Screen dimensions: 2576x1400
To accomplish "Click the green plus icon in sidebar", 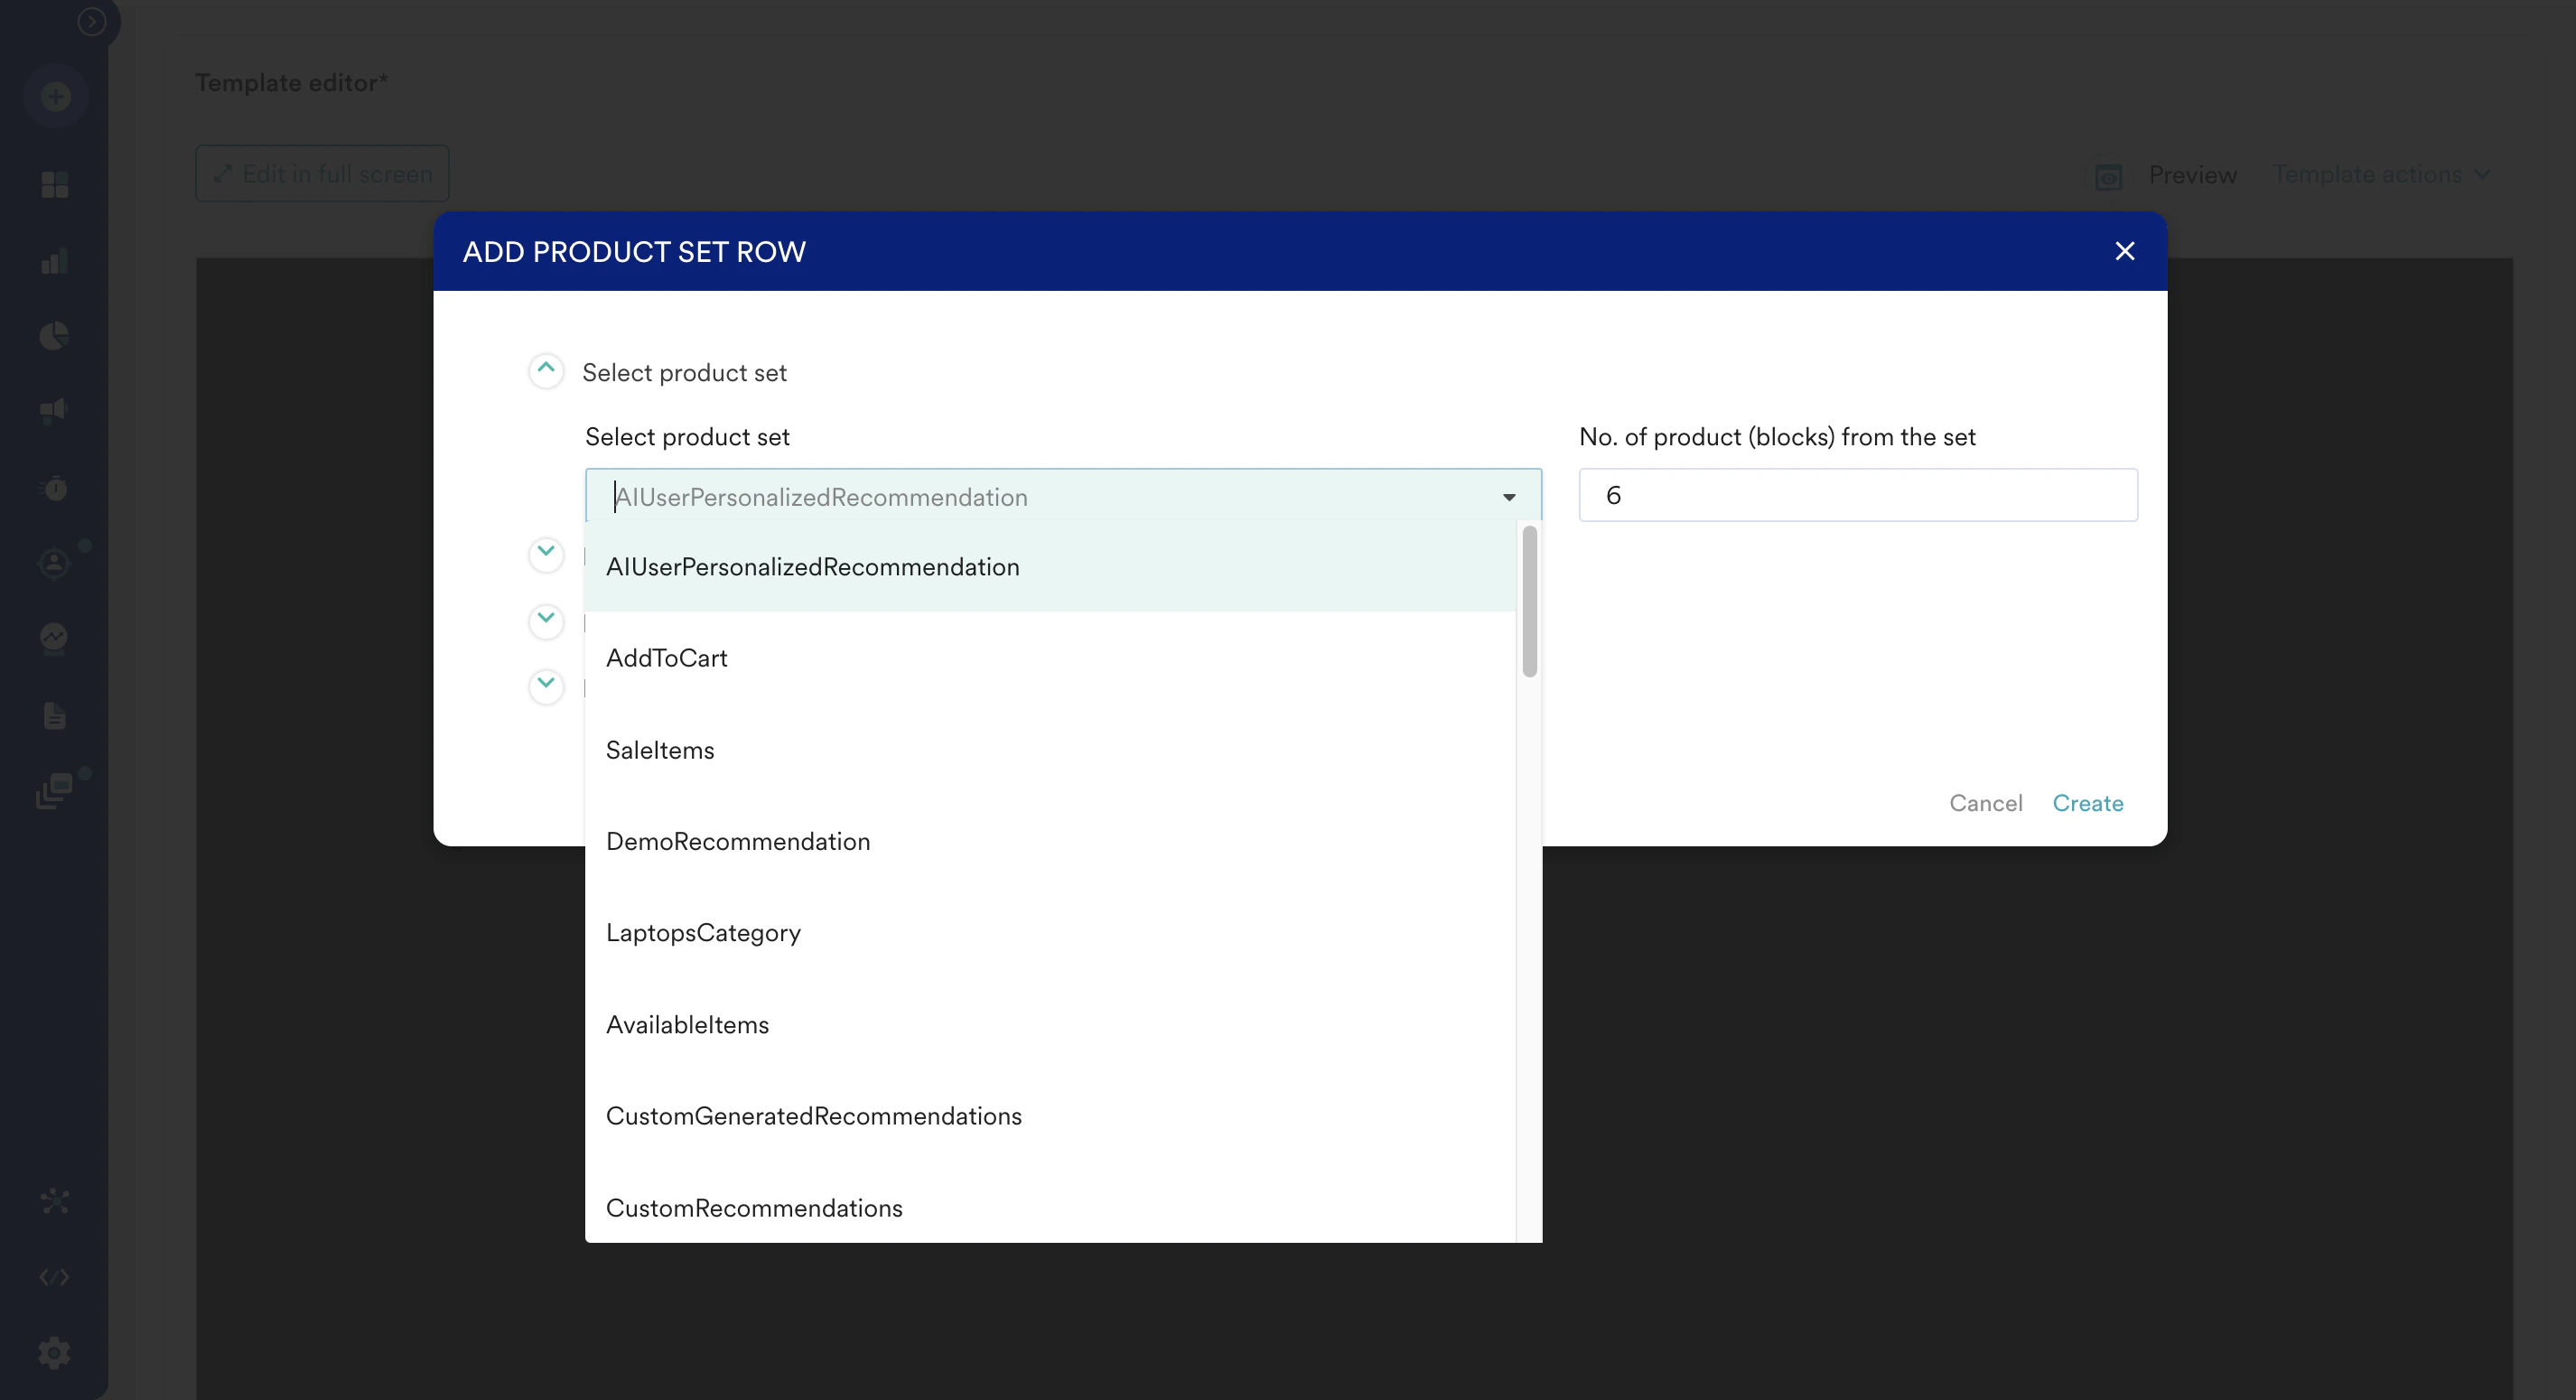I will click(x=55, y=97).
